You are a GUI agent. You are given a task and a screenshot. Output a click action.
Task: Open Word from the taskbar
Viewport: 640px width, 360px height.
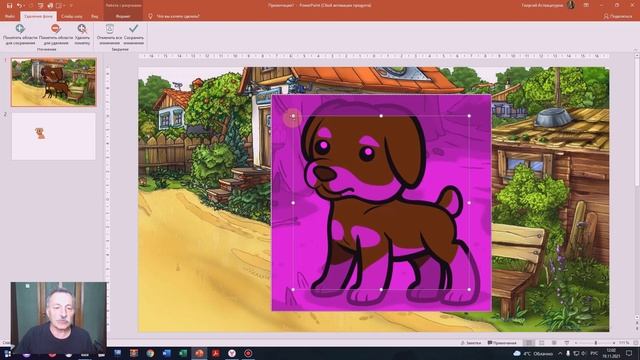tap(167, 353)
